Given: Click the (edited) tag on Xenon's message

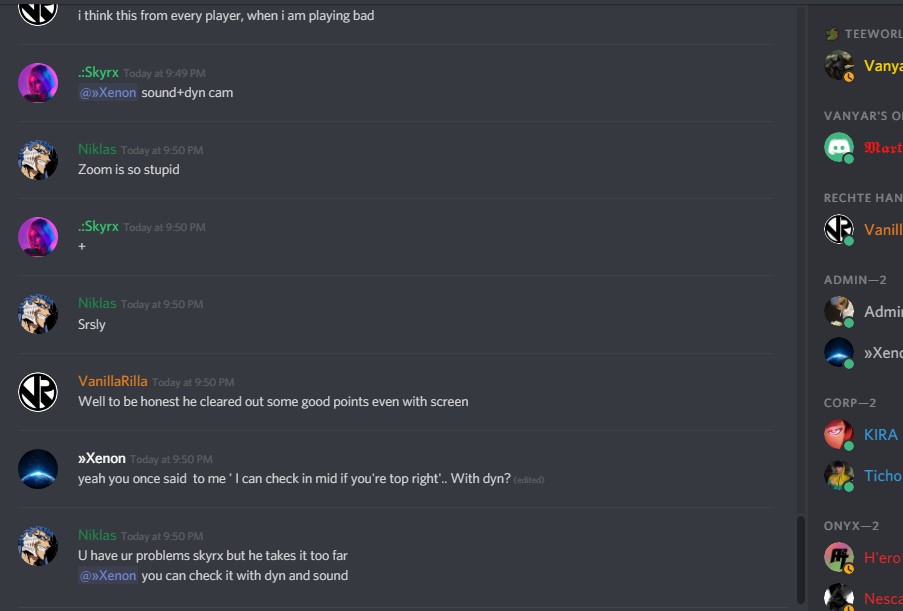Looking at the screenshot, I should [x=529, y=479].
